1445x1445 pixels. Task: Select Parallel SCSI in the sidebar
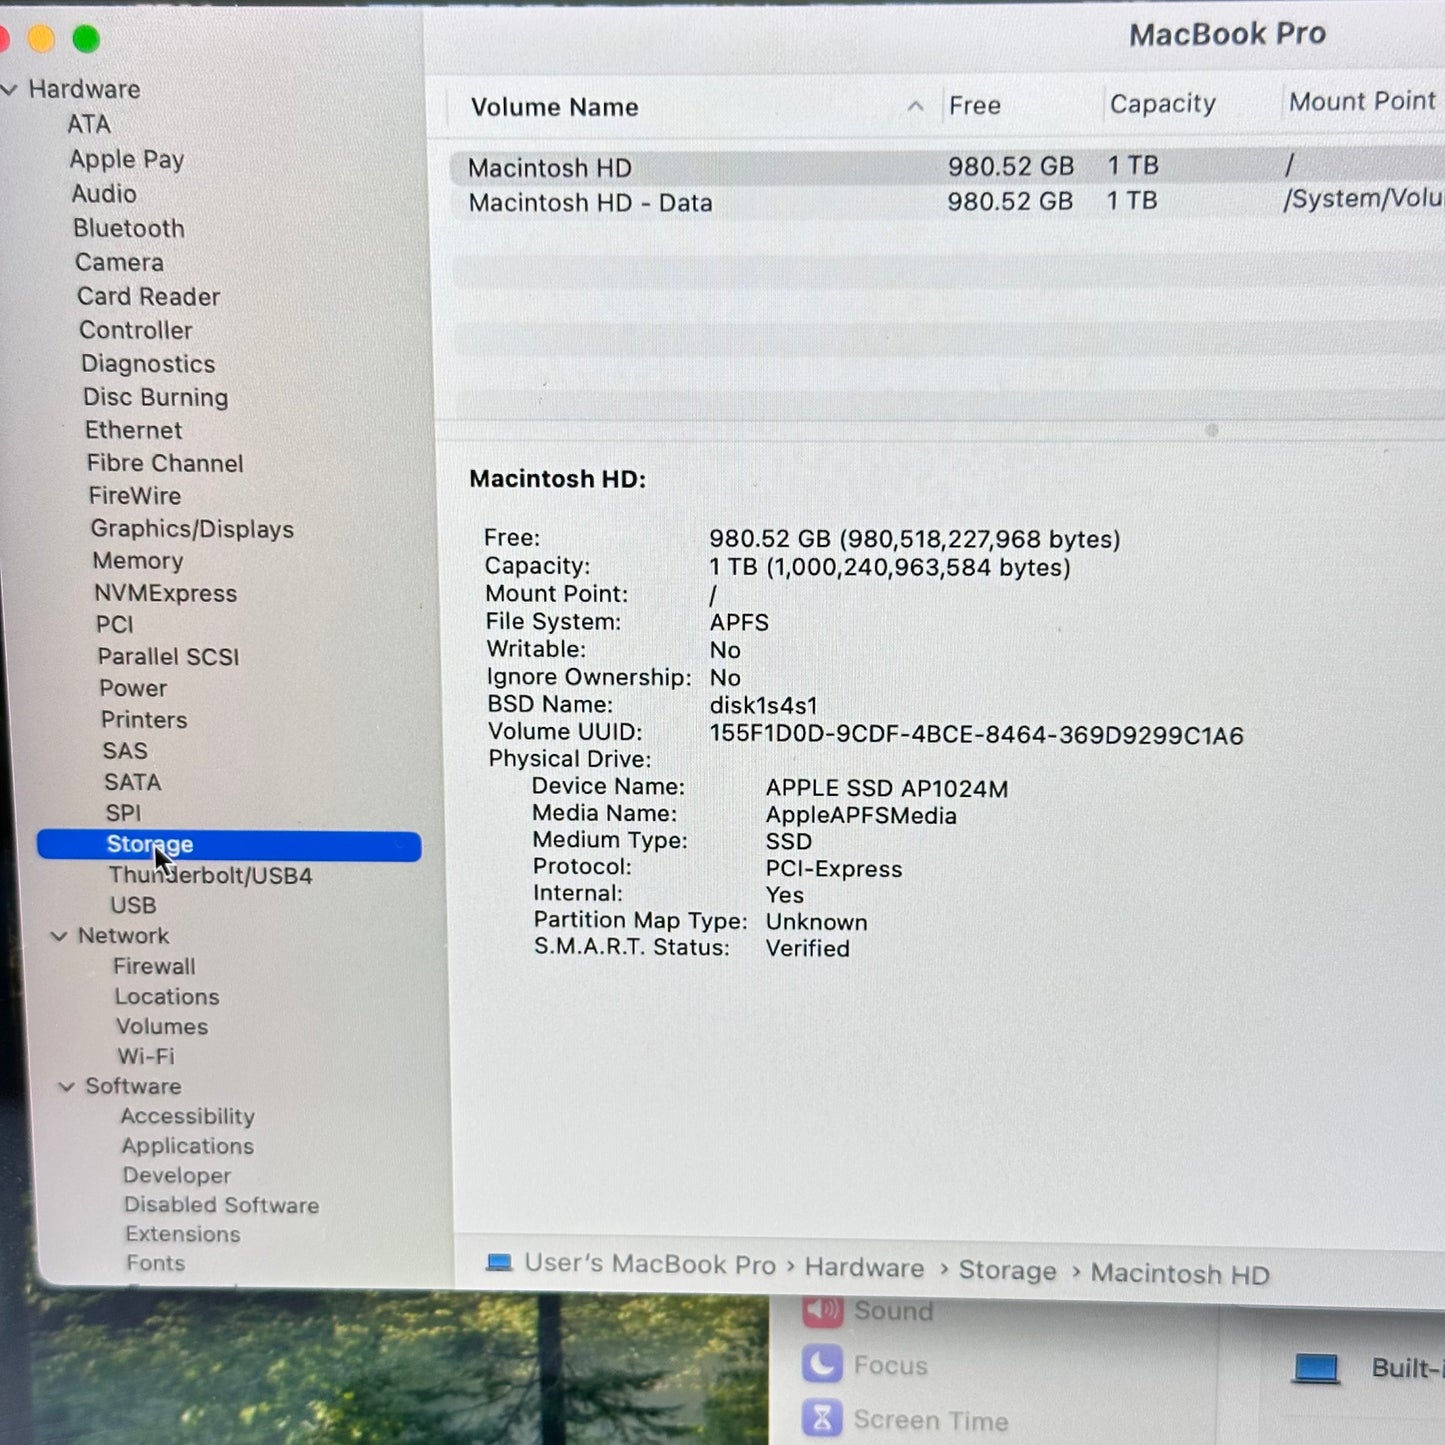(168, 657)
